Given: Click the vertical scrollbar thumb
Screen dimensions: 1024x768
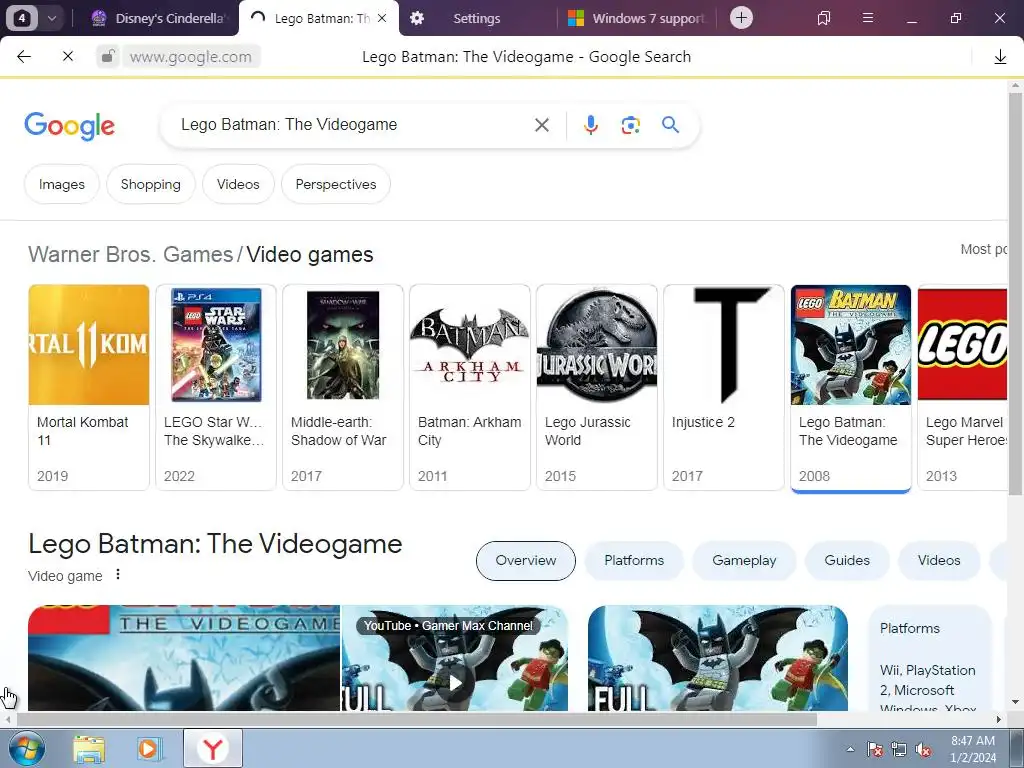Looking at the screenshot, I should coord(1016,294).
